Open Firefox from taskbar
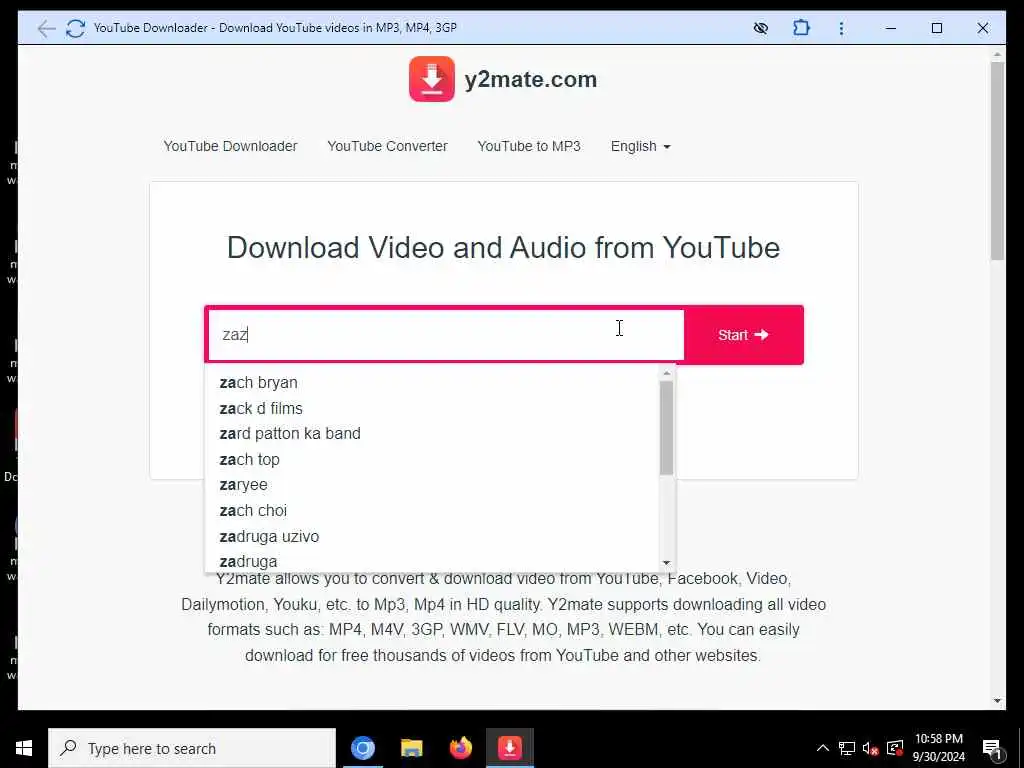This screenshot has width=1024, height=768. (460, 748)
